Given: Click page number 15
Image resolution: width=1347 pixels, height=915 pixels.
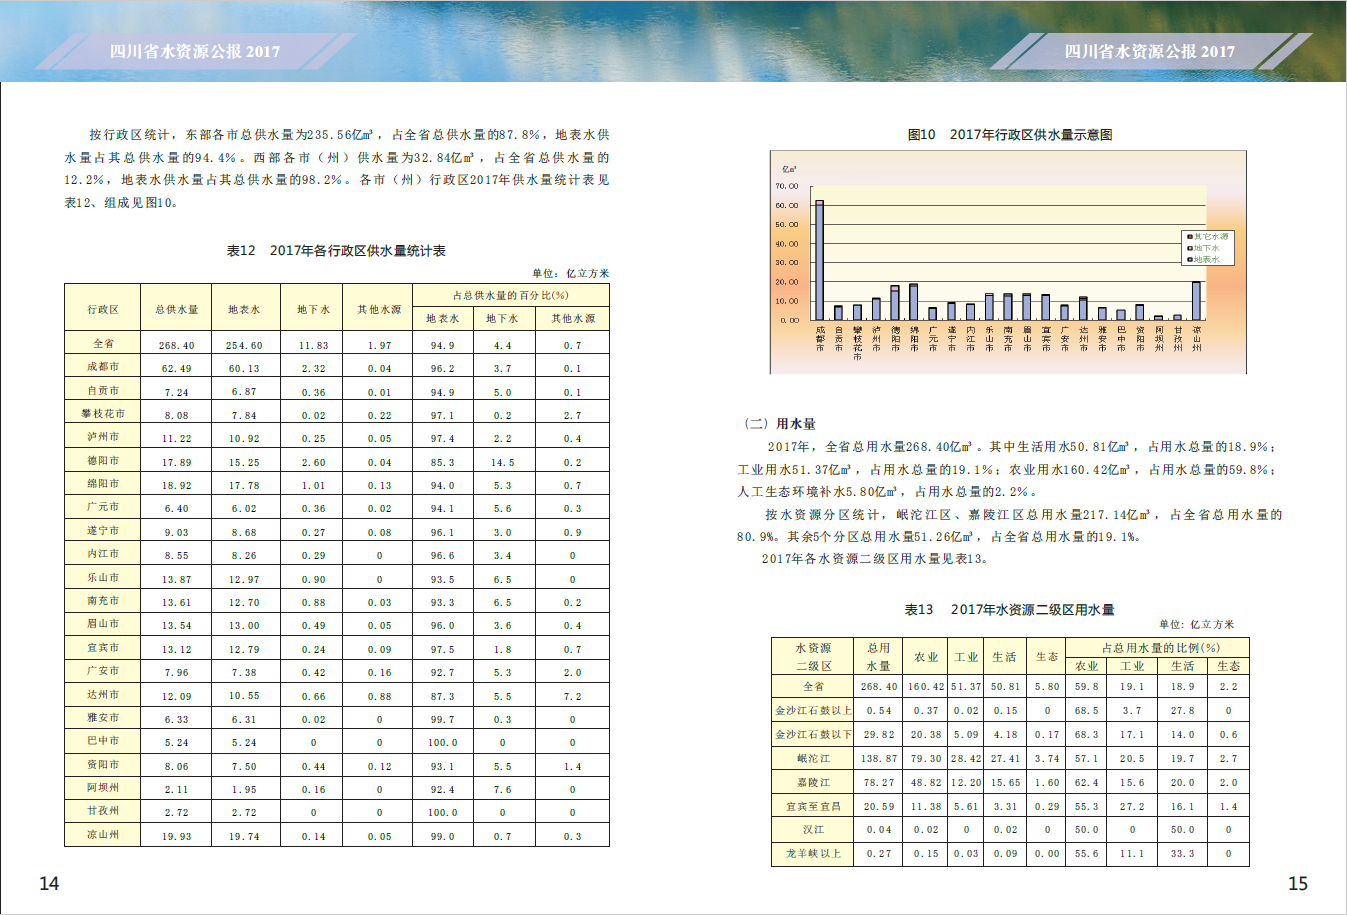Looking at the screenshot, I should click(1298, 883).
